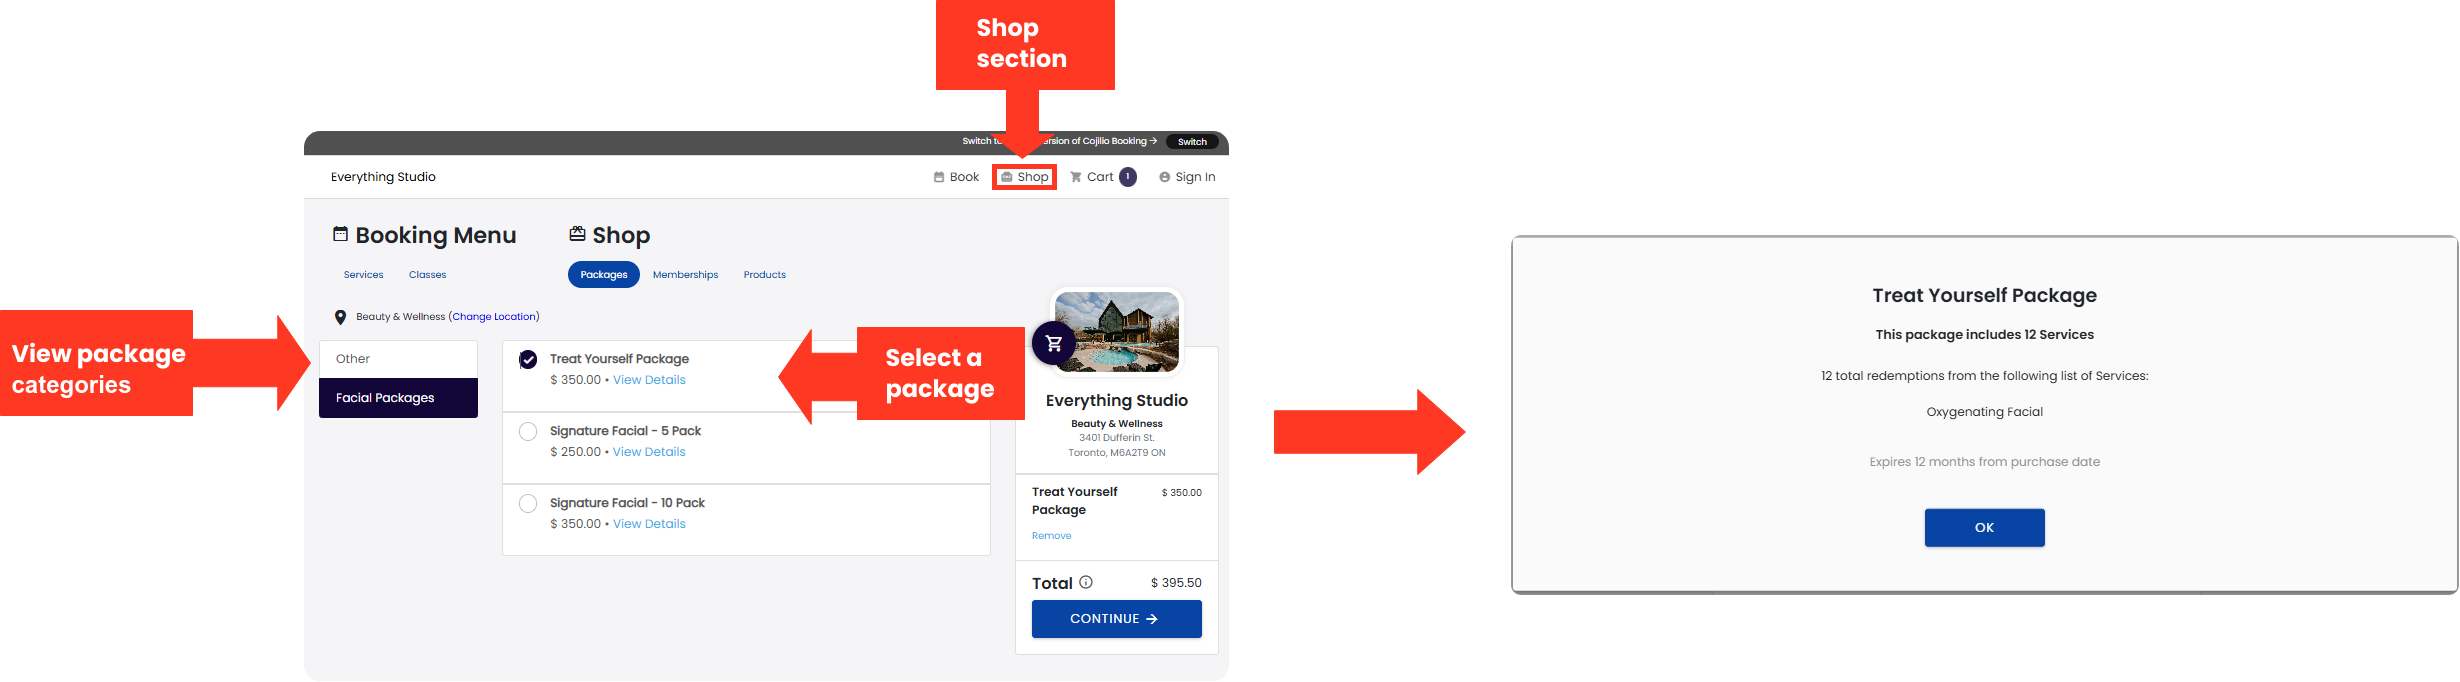Deselect the Treat Yourself Package radio
This screenshot has height=682, width=2460.
point(528,360)
